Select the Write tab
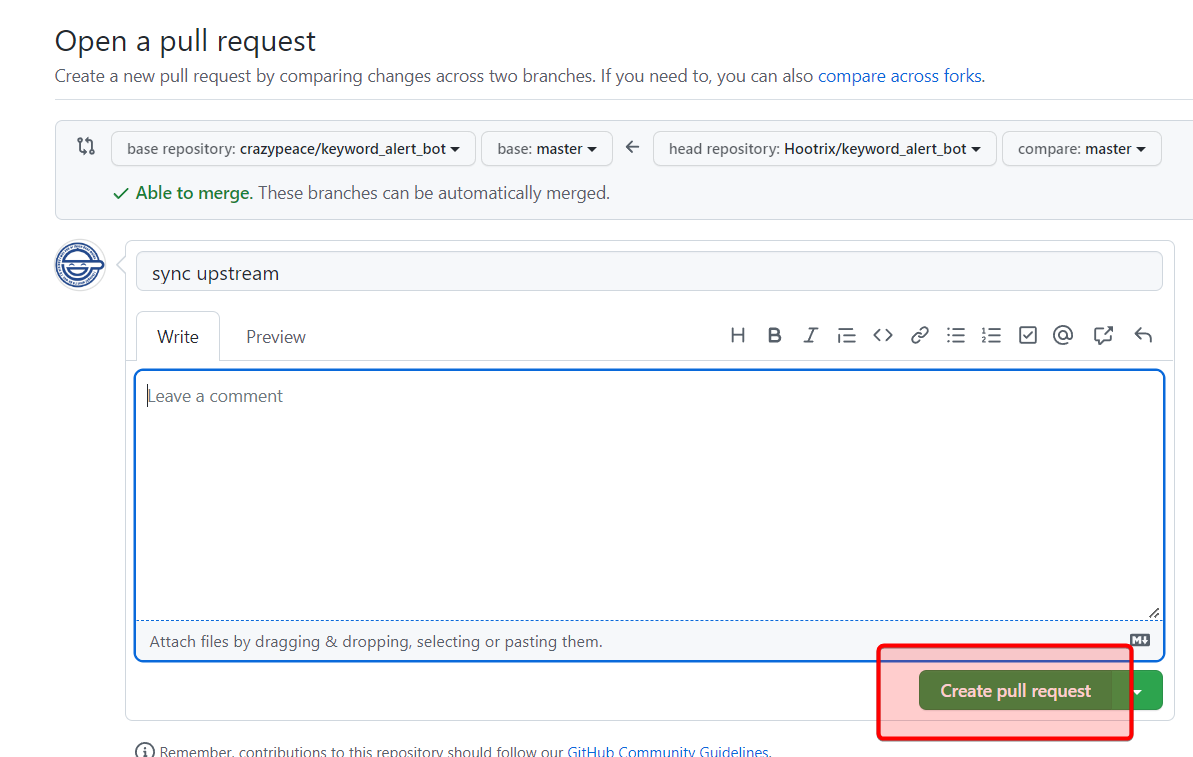The height and width of the screenshot is (757, 1193). (178, 337)
